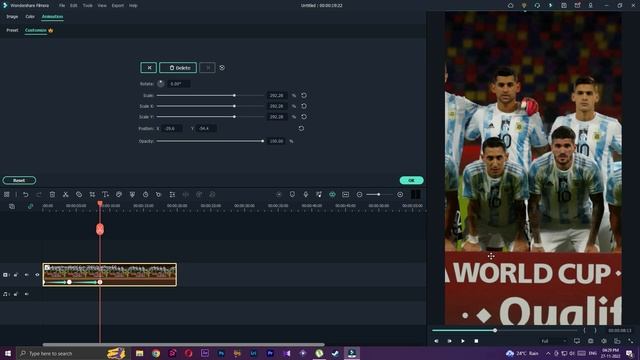Image resolution: width=640 pixels, height=360 pixels.
Task: Click the Stop button under preview
Action: point(476,341)
